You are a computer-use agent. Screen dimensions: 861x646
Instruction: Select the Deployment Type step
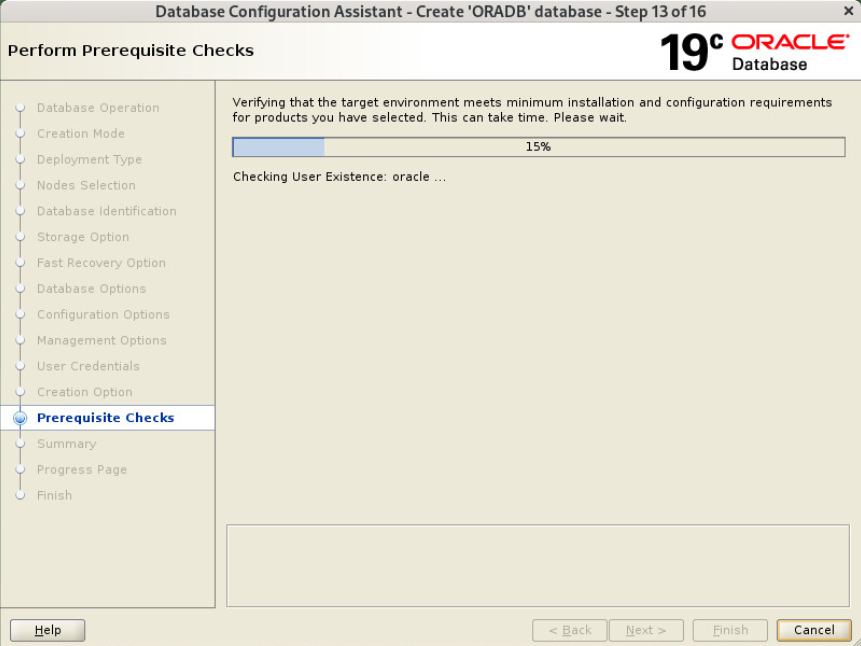(90, 159)
